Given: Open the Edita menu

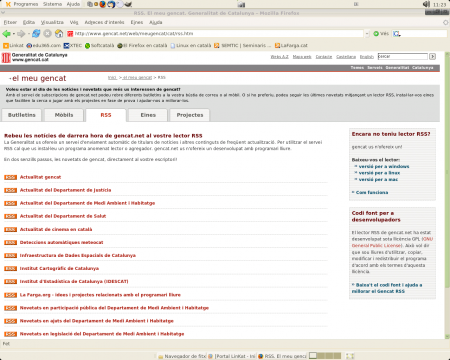Looking at the screenshot, I should pos(29,22).
